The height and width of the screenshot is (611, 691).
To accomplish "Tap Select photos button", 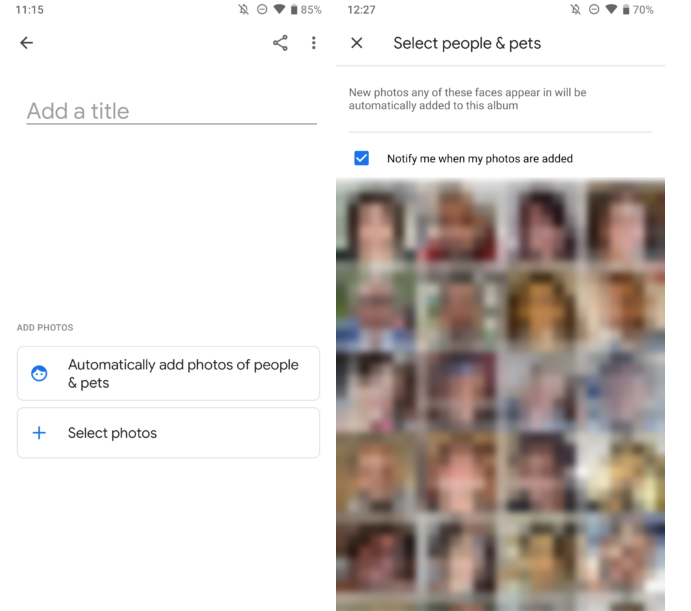I will click(x=168, y=432).
